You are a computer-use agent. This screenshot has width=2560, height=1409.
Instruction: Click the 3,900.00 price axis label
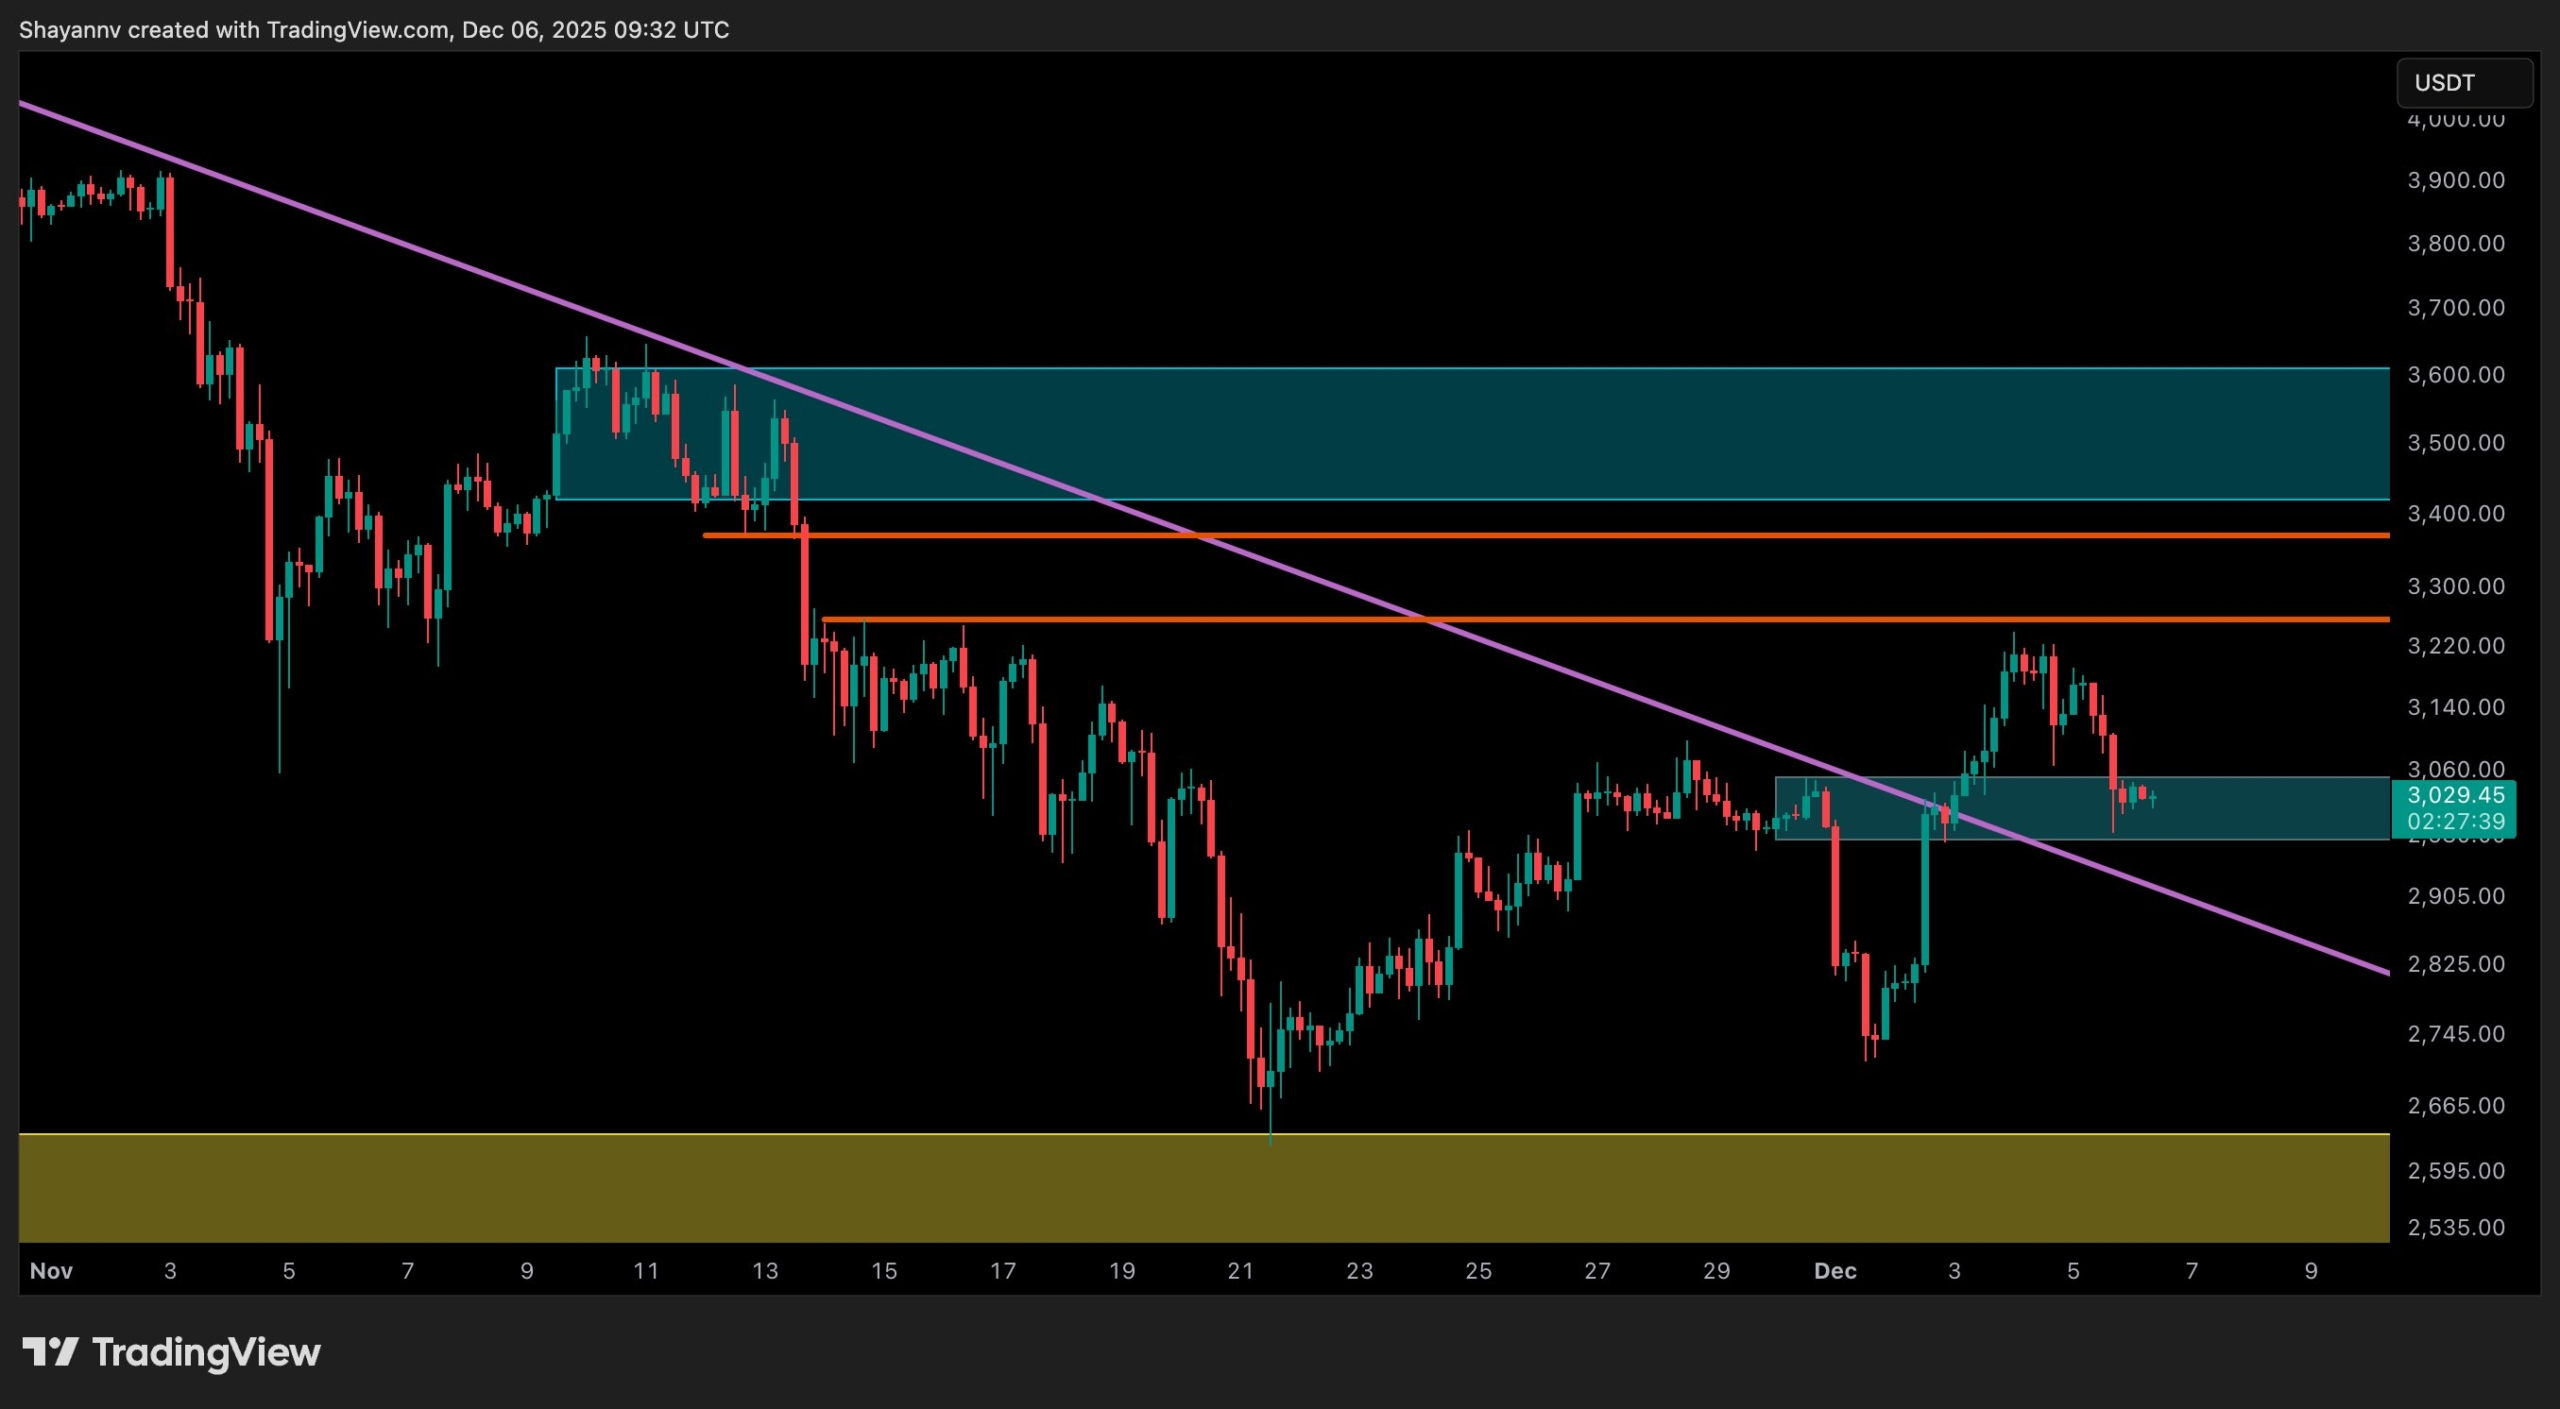tap(2455, 180)
